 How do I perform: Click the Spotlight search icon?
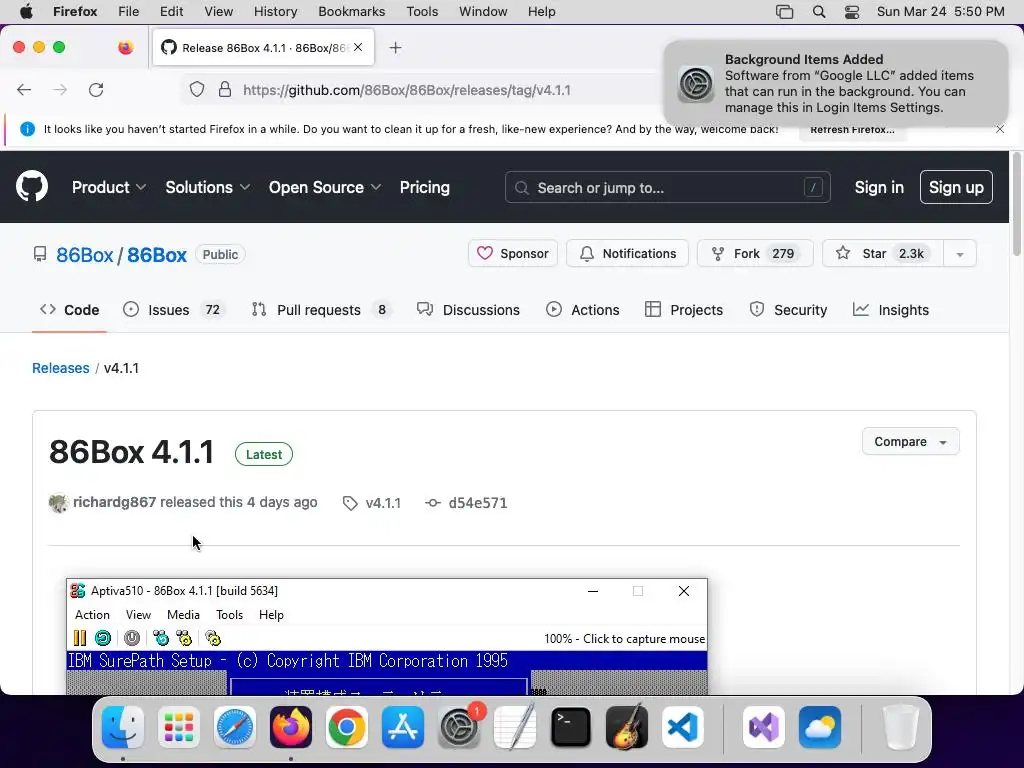[818, 12]
